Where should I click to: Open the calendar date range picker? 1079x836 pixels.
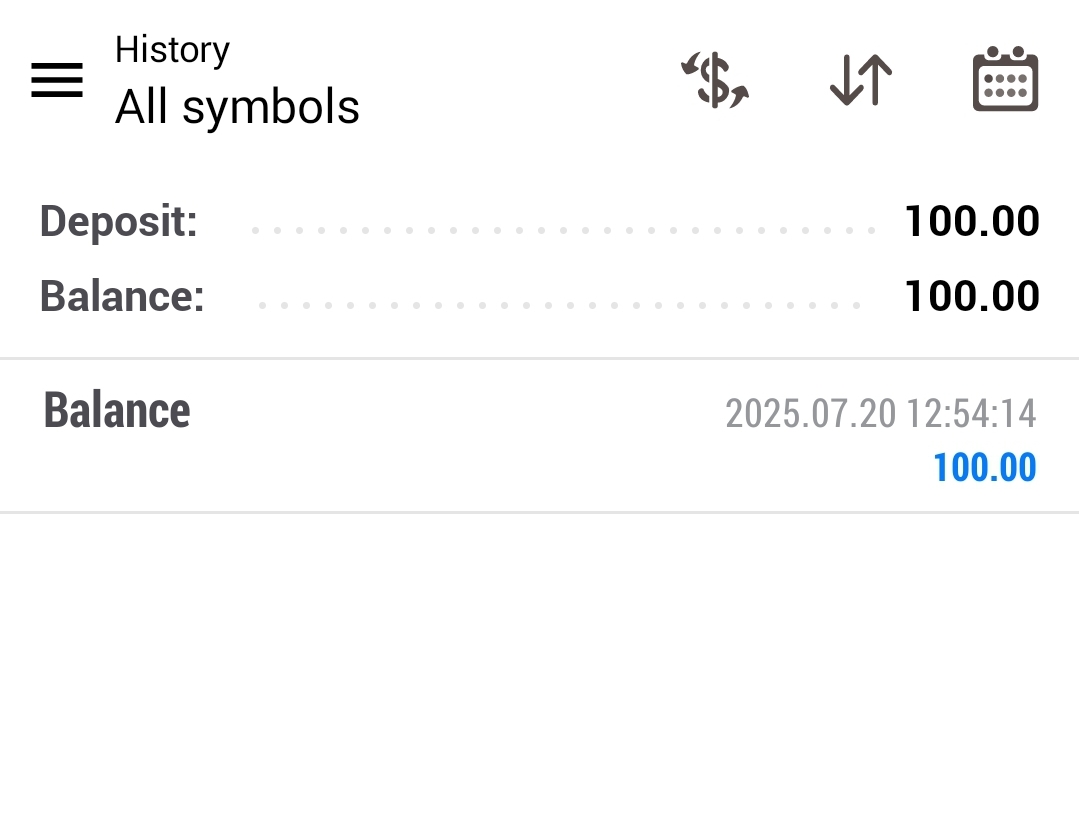pos(1005,80)
